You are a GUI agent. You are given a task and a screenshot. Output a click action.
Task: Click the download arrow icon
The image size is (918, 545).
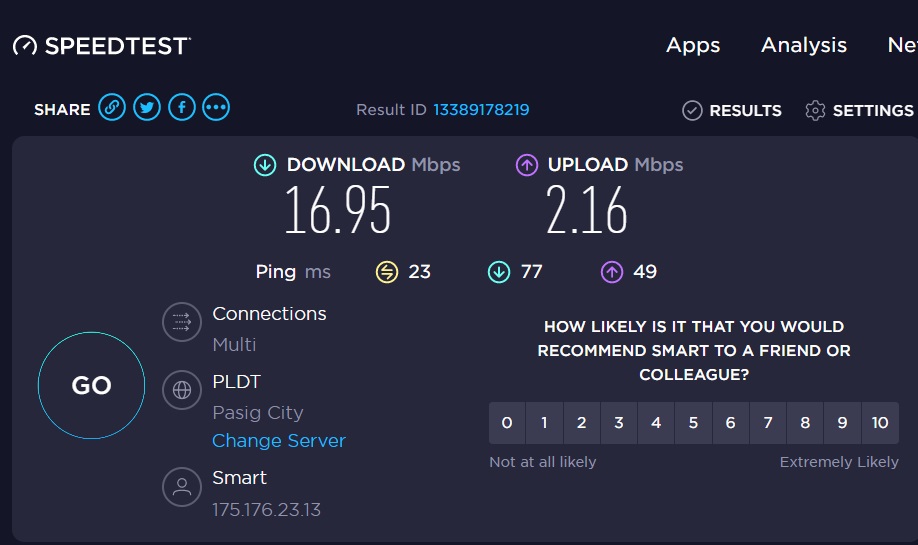(x=265, y=165)
